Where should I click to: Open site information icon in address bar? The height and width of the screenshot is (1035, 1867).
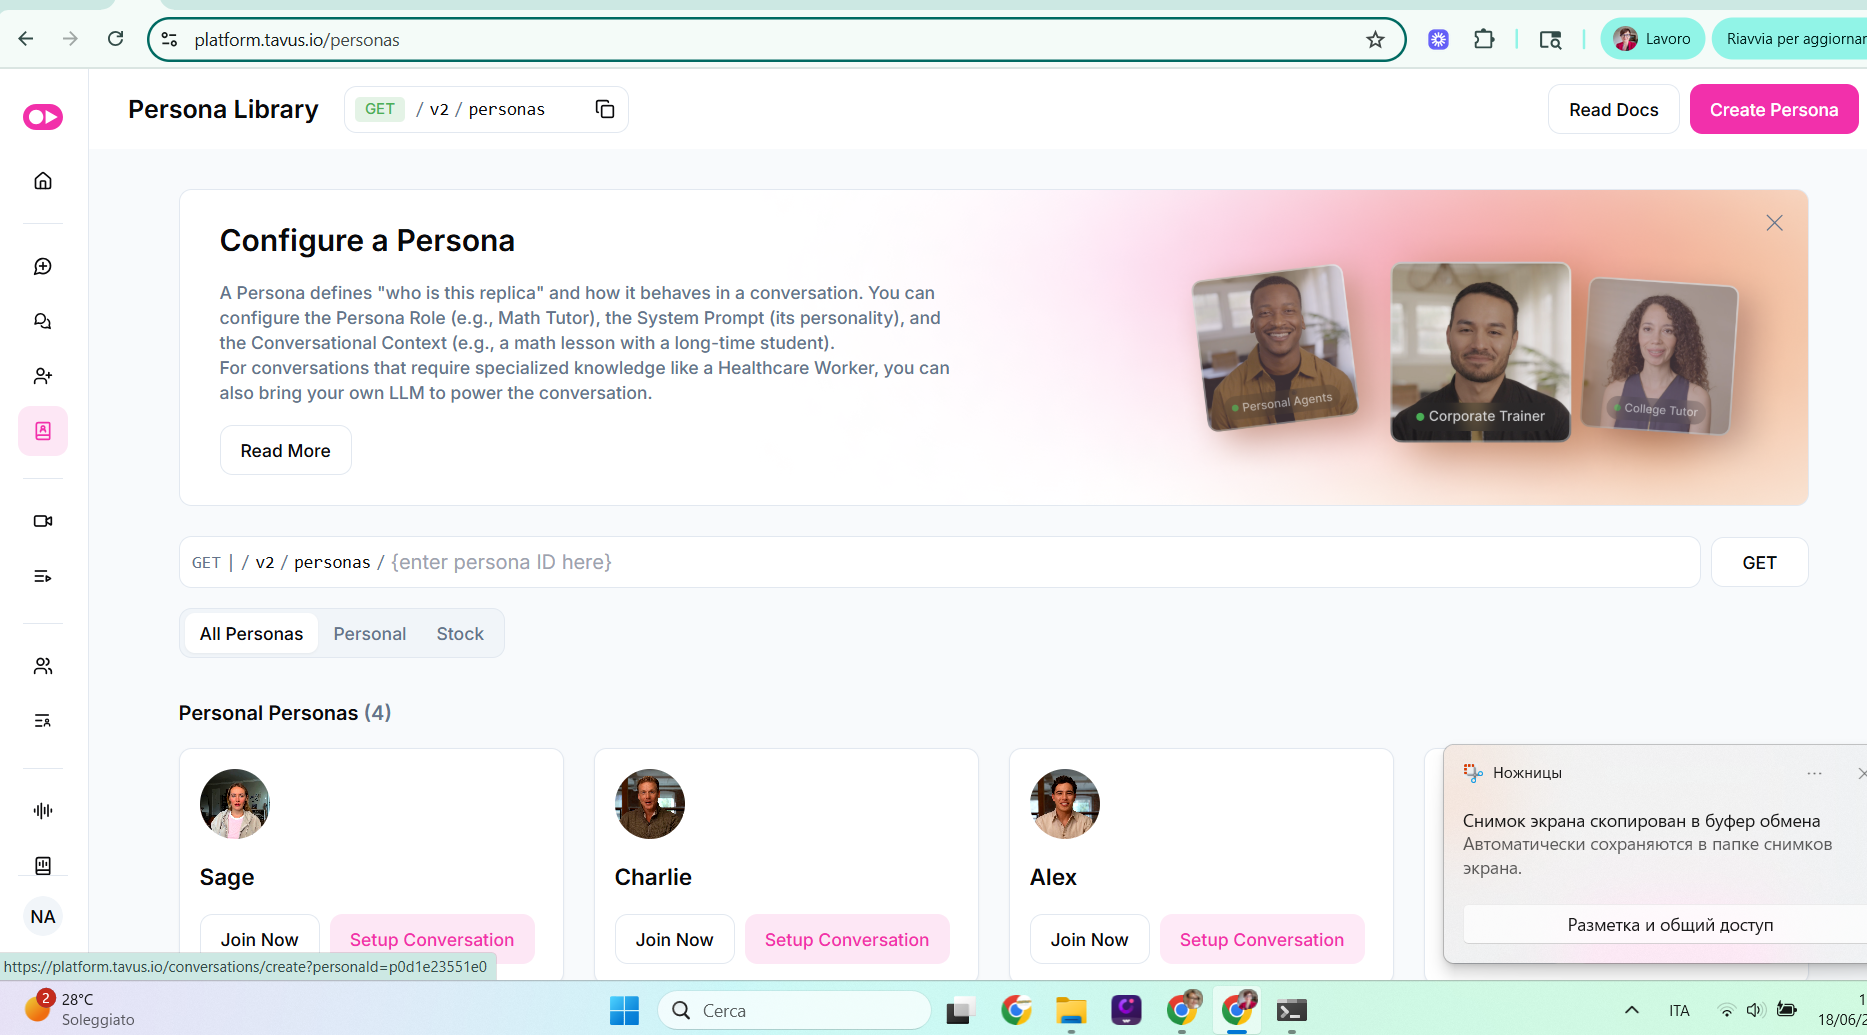(x=170, y=40)
